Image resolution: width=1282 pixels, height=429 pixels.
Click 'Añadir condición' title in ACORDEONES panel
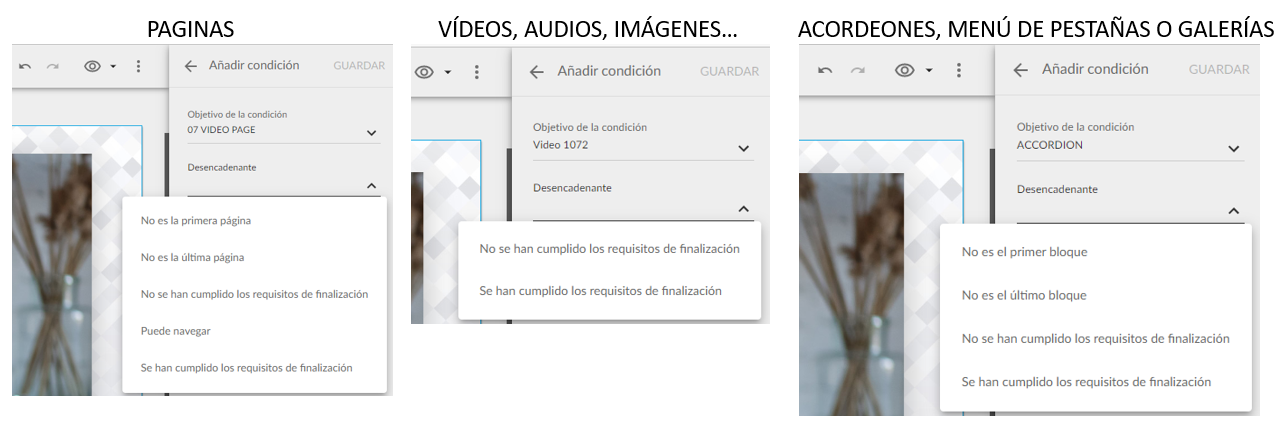click(1095, 69)
